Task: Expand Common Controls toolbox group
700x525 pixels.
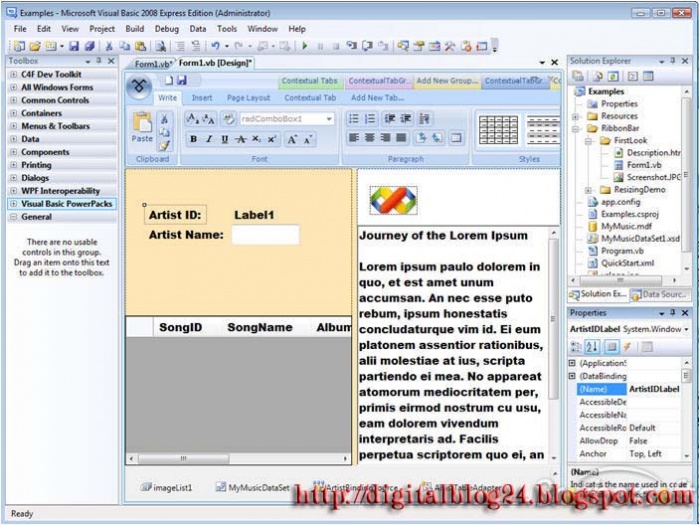Action: tap(13, 100)
